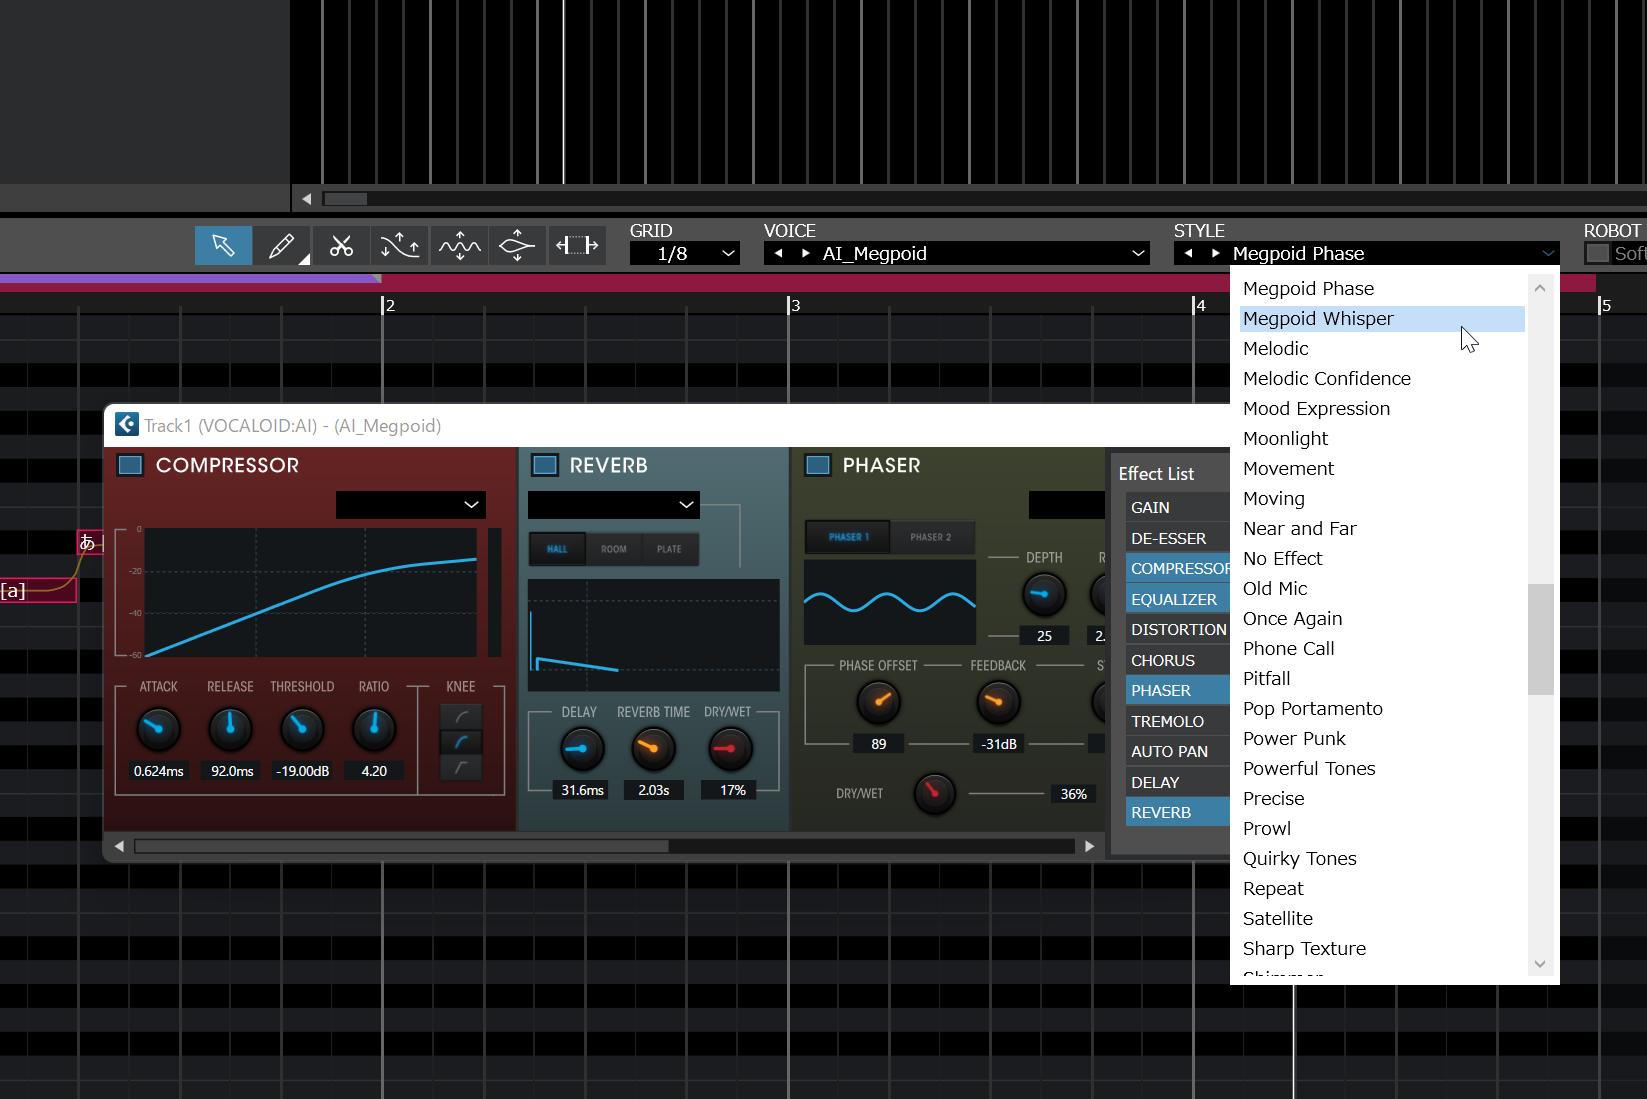This screenshot has height=1099, width=1647.
Task: Select DISTORTION in Effect List
Action: pyautogui.click(x=1177, y=630)
